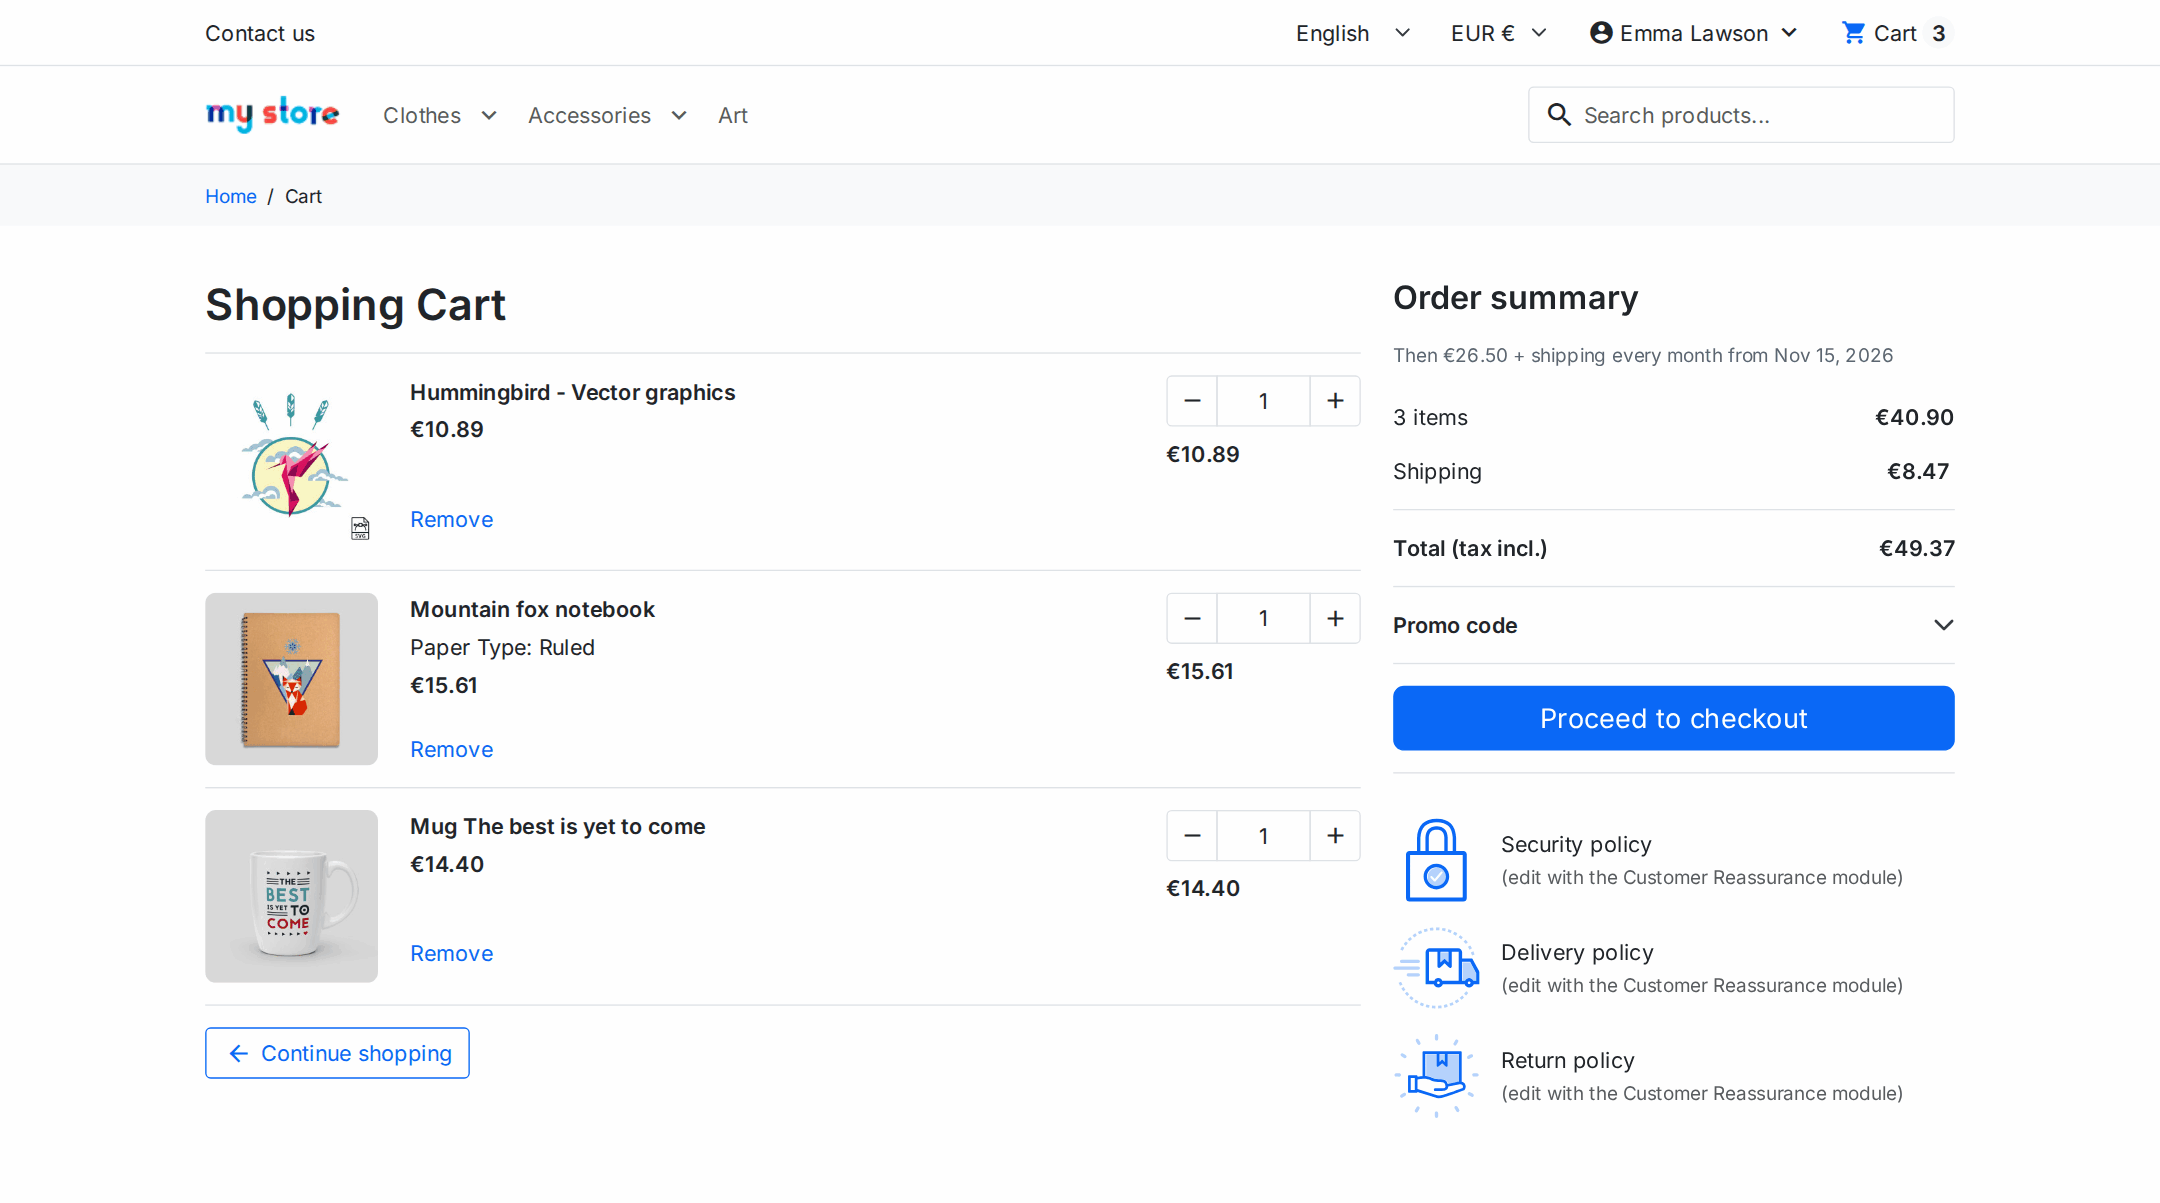This screenshot has height=1203, width=2160.
Task: Click Continue shopping button
Action: (337, 1053)
